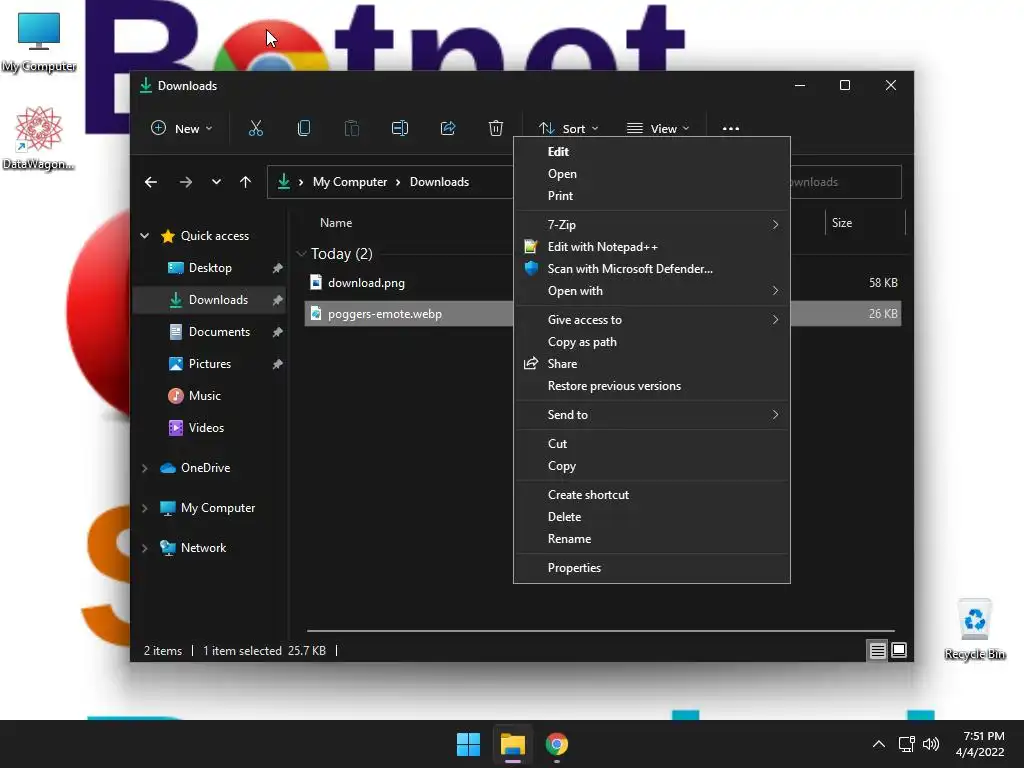Screen dimensions: 1024x768
Task: Click File Explorer in the taskbar
Action: click(x=513, y=744)
